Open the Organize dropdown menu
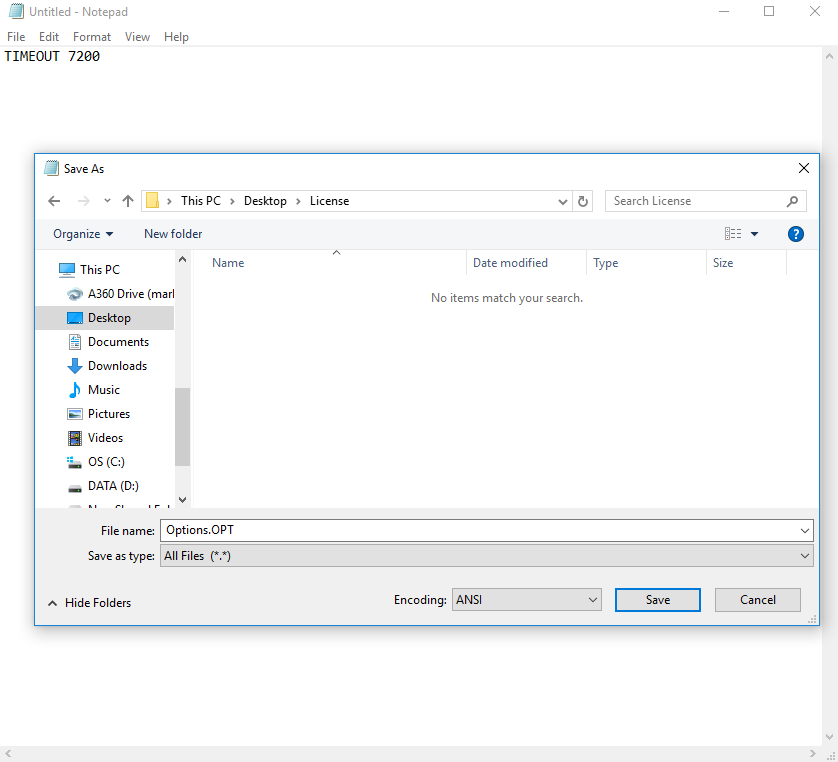Screen dimensions: 838x762 pyautogui.click(x=83, y=234)
